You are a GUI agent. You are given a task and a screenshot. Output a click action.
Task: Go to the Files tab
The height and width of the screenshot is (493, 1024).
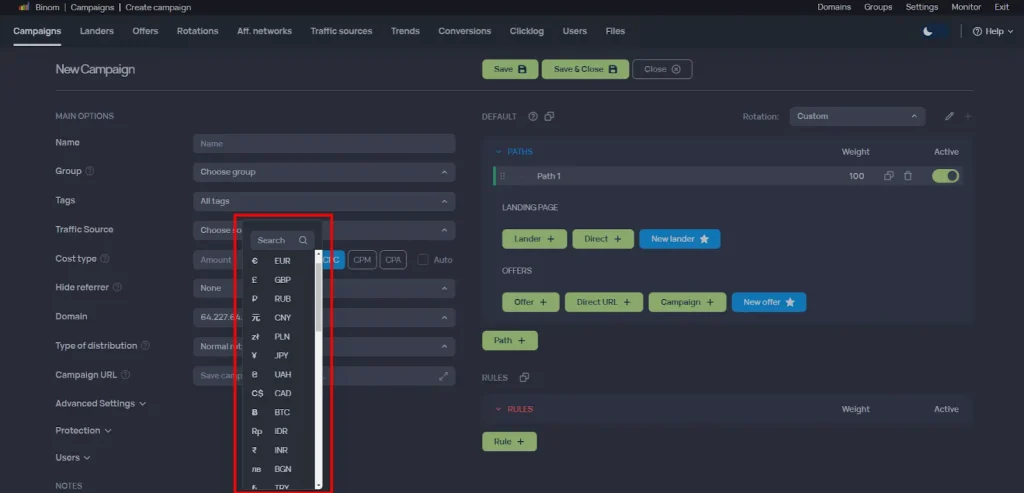click(x=615, y=31)
